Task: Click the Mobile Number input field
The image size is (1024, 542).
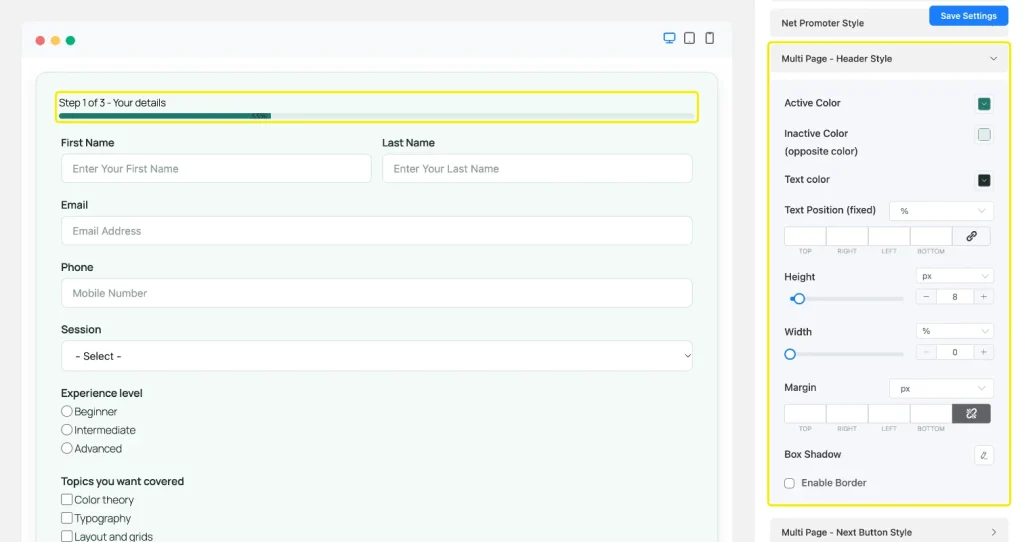Action: [x=377, y=293]
